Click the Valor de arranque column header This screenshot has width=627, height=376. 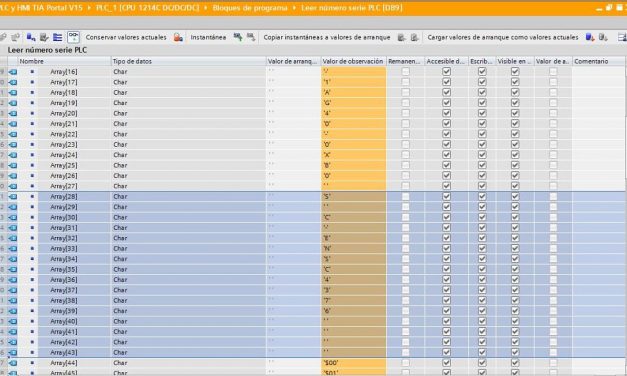(294, 61)
